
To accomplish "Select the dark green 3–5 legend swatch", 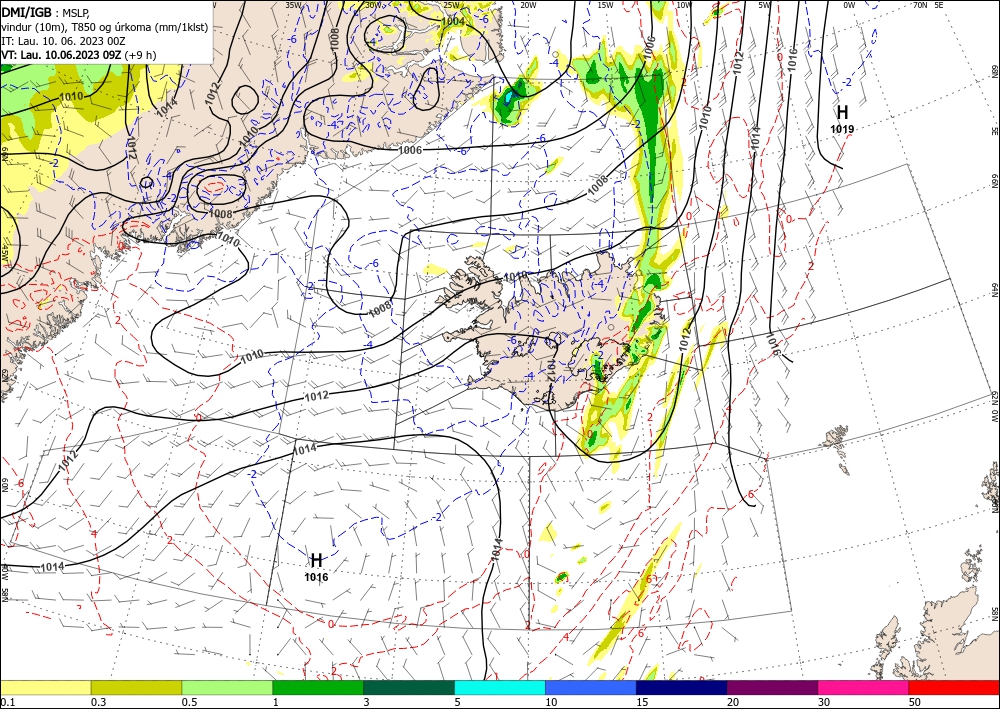I will pyautogui.click(x=409, y=687).
